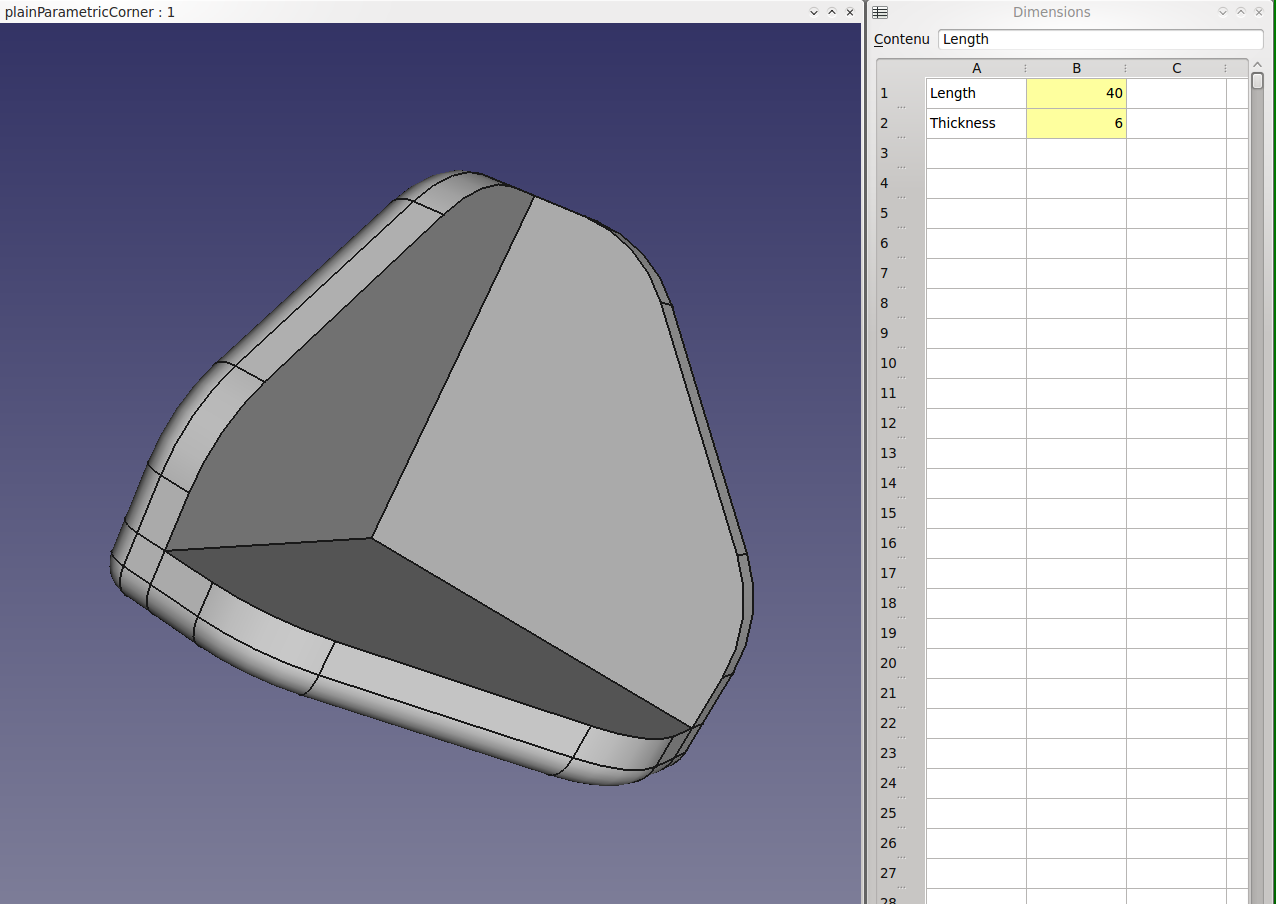Shade the plainParametricCorner 3D view window
This screenshot has height=904, width=1276.
[814, 12]
